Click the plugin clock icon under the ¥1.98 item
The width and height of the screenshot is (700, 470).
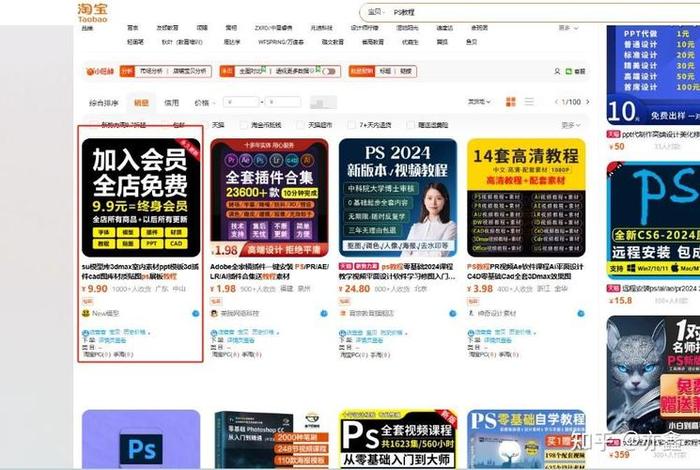pyautogui.click(x=214, y=333)
